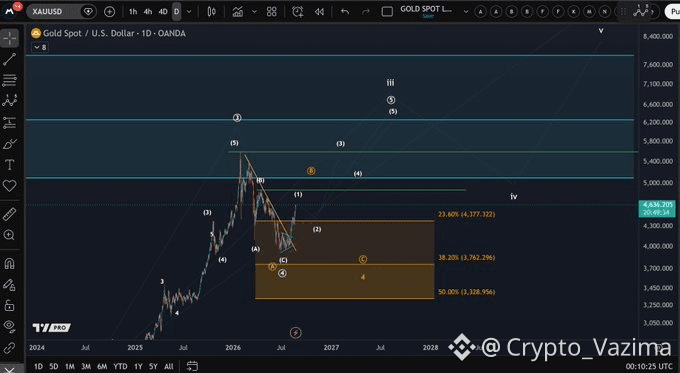Select the 5D date range

(54, 366)
